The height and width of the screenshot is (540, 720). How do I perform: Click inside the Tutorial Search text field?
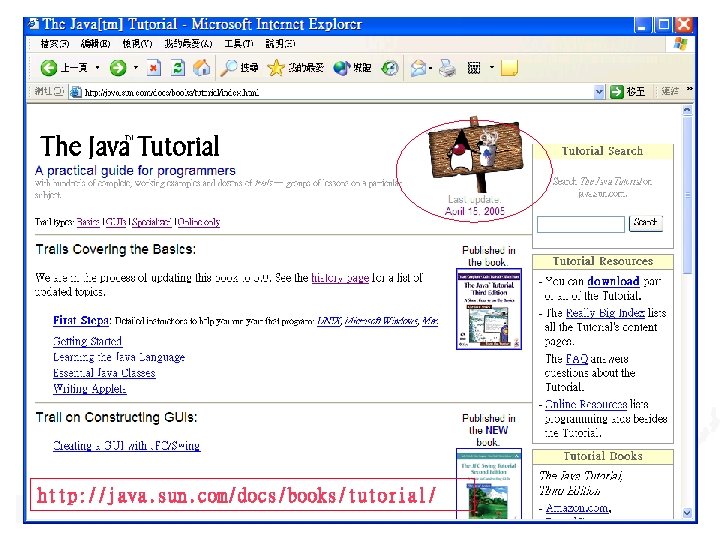tap(580, 224)
